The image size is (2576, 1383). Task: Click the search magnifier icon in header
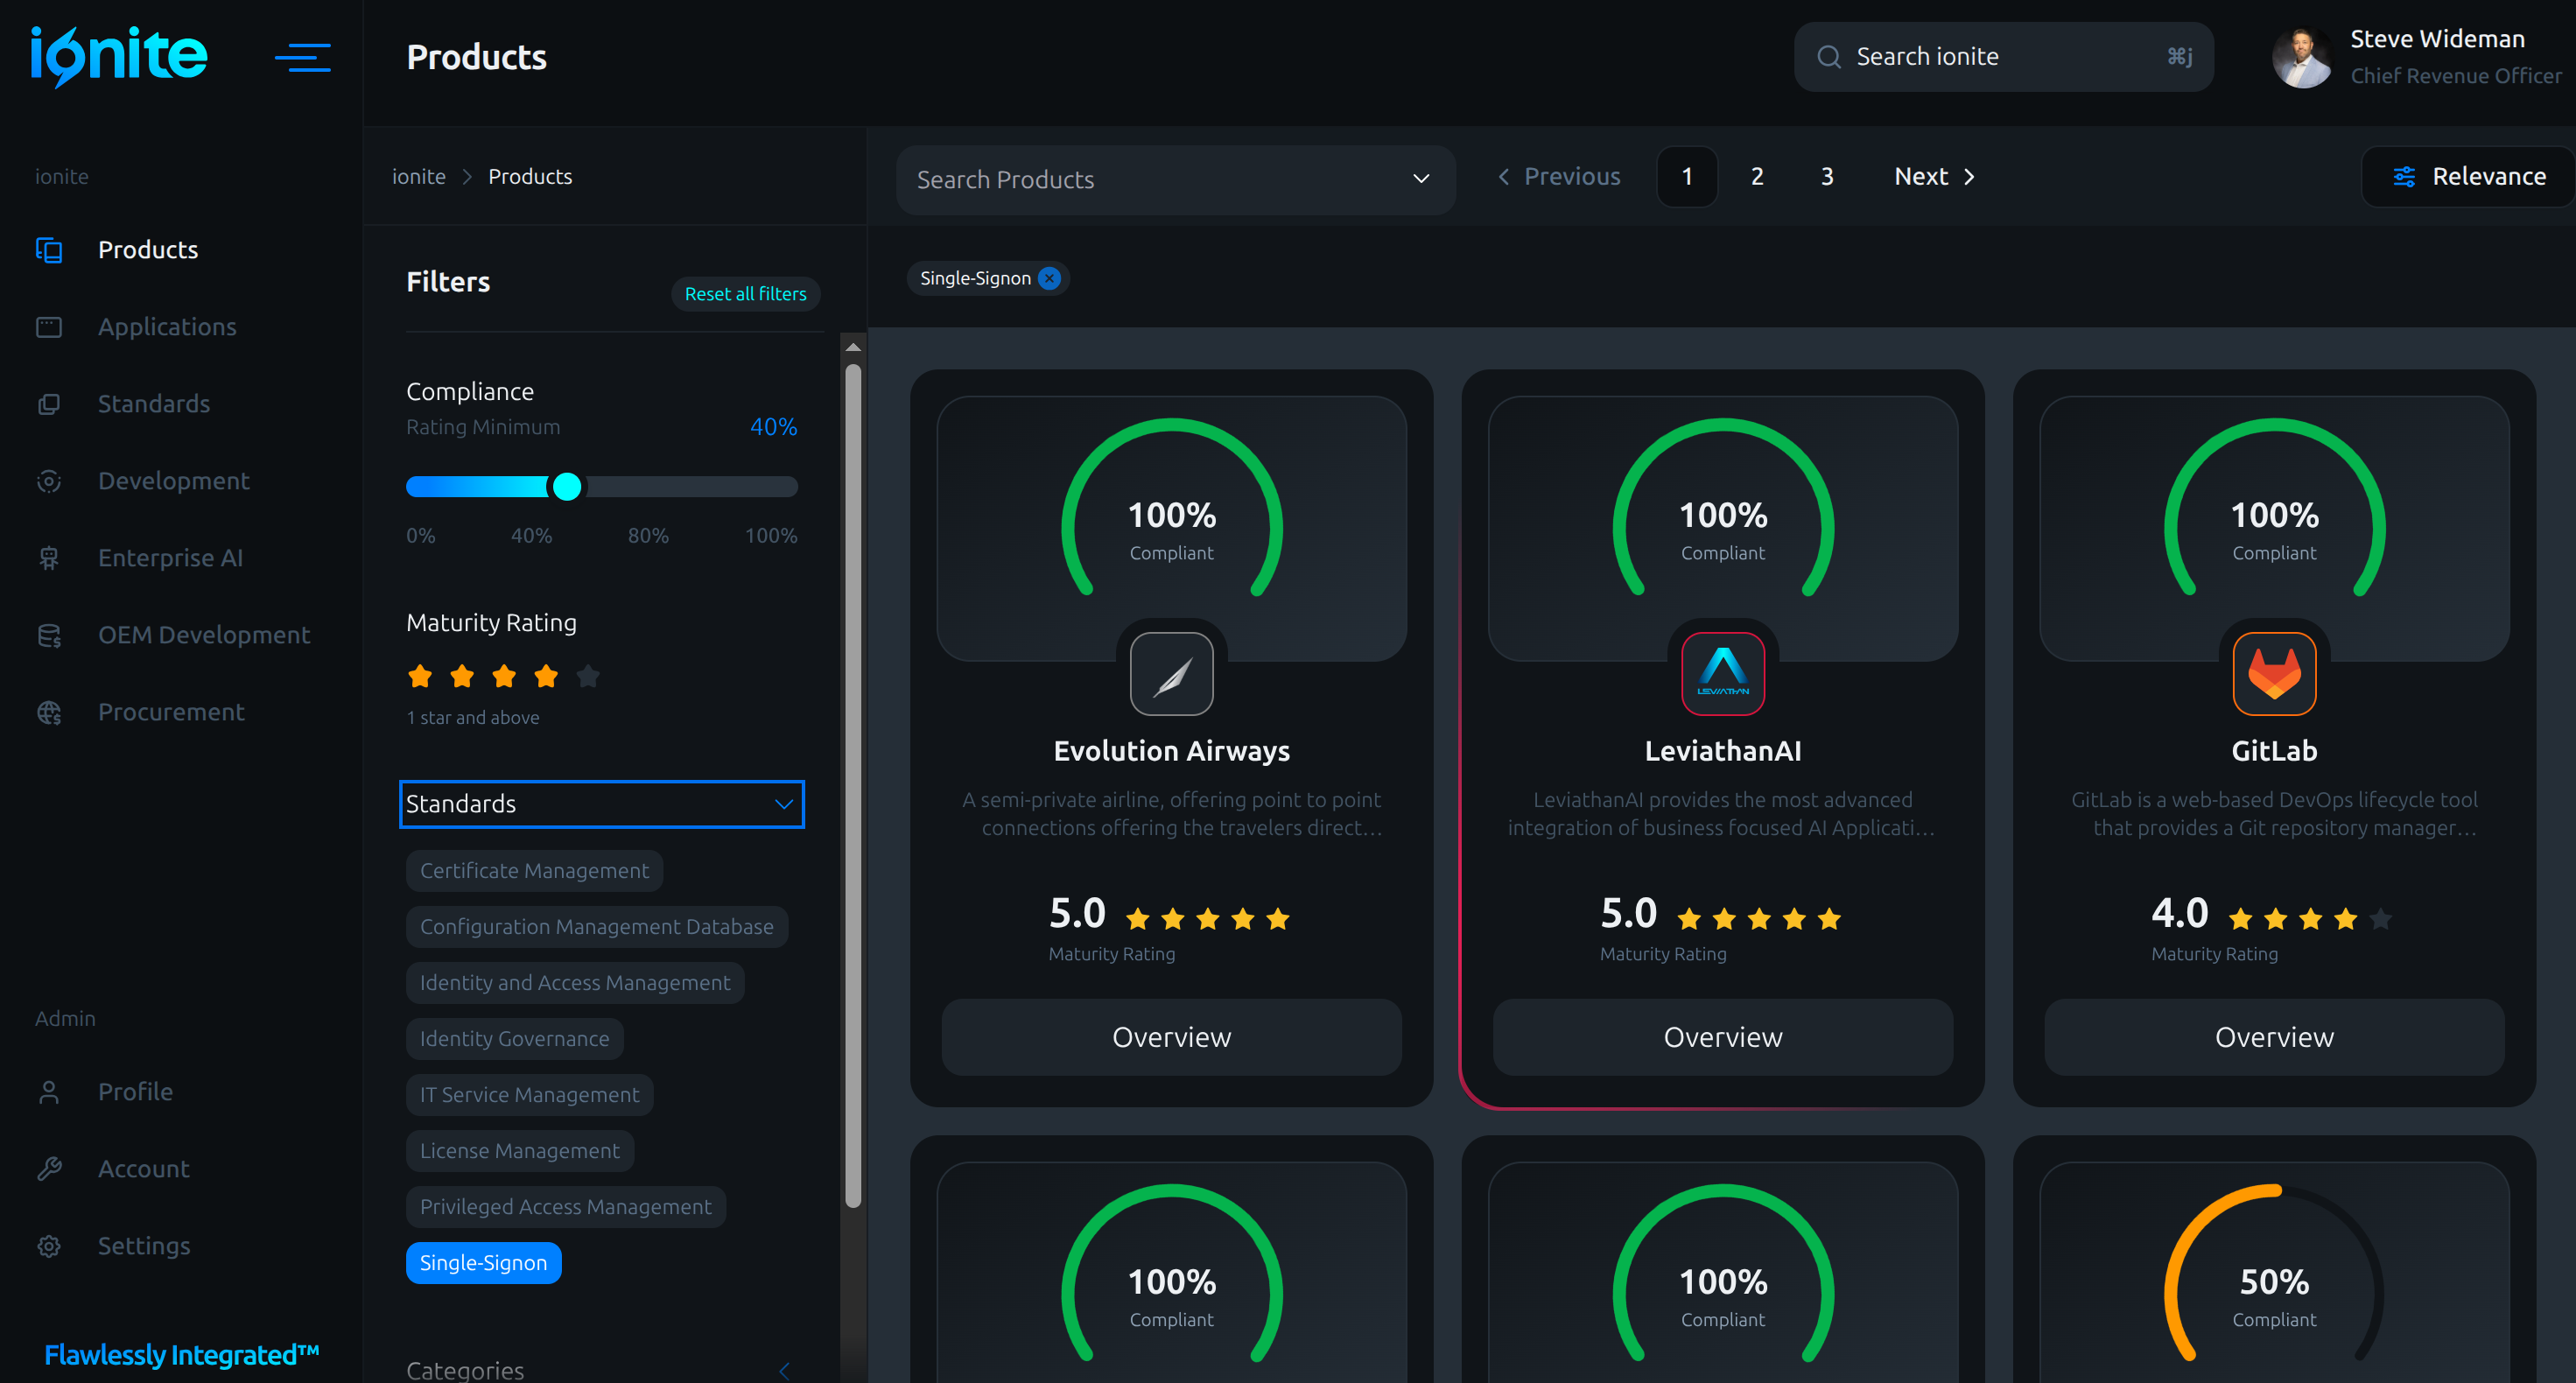[x=1829, y=57]
